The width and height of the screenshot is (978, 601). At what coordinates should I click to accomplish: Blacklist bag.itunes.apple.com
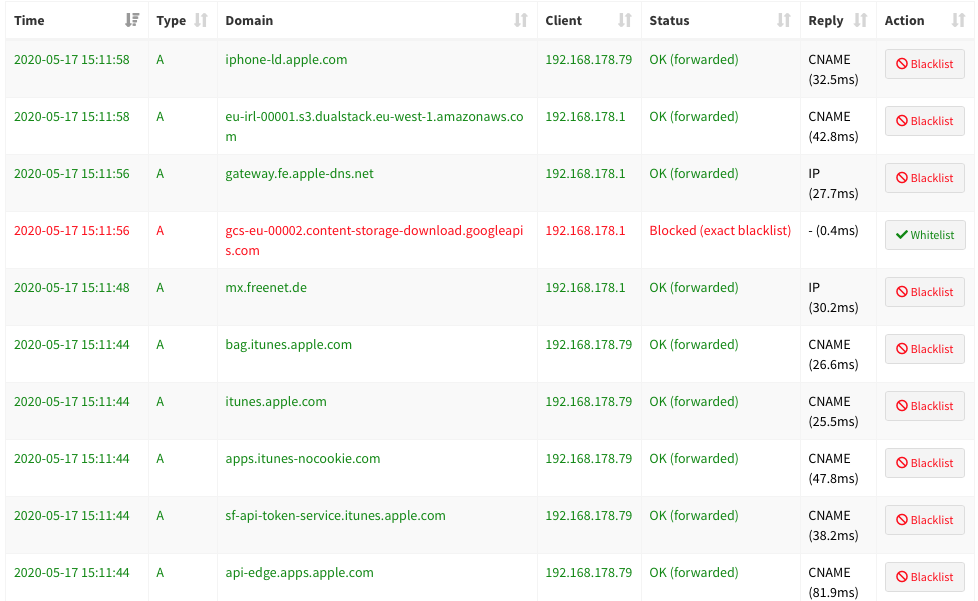pyautogui.click(x=925, y=349)
